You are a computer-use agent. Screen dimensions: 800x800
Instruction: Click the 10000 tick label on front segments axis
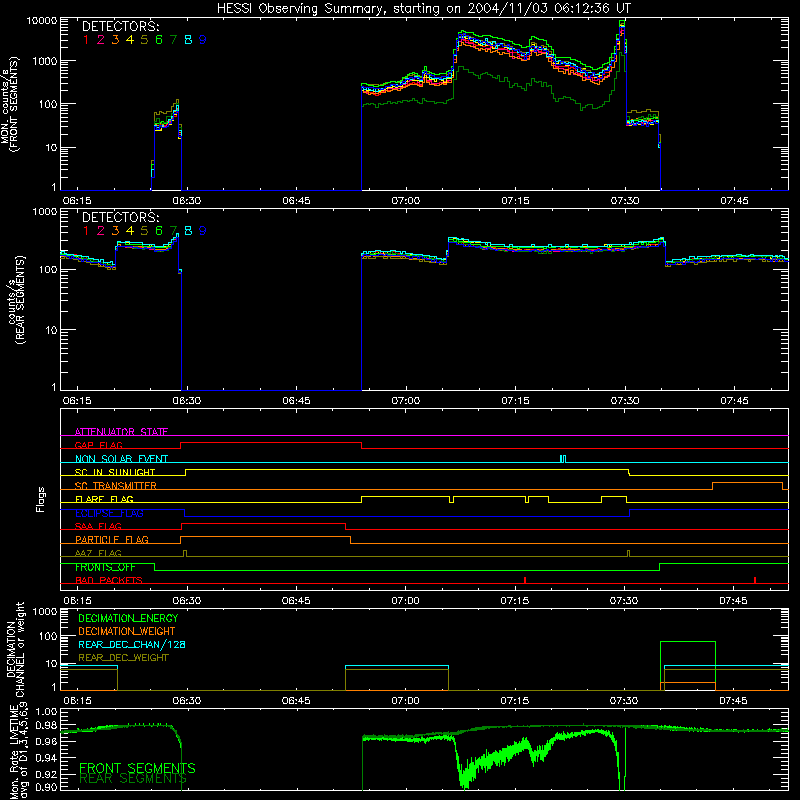42,20
